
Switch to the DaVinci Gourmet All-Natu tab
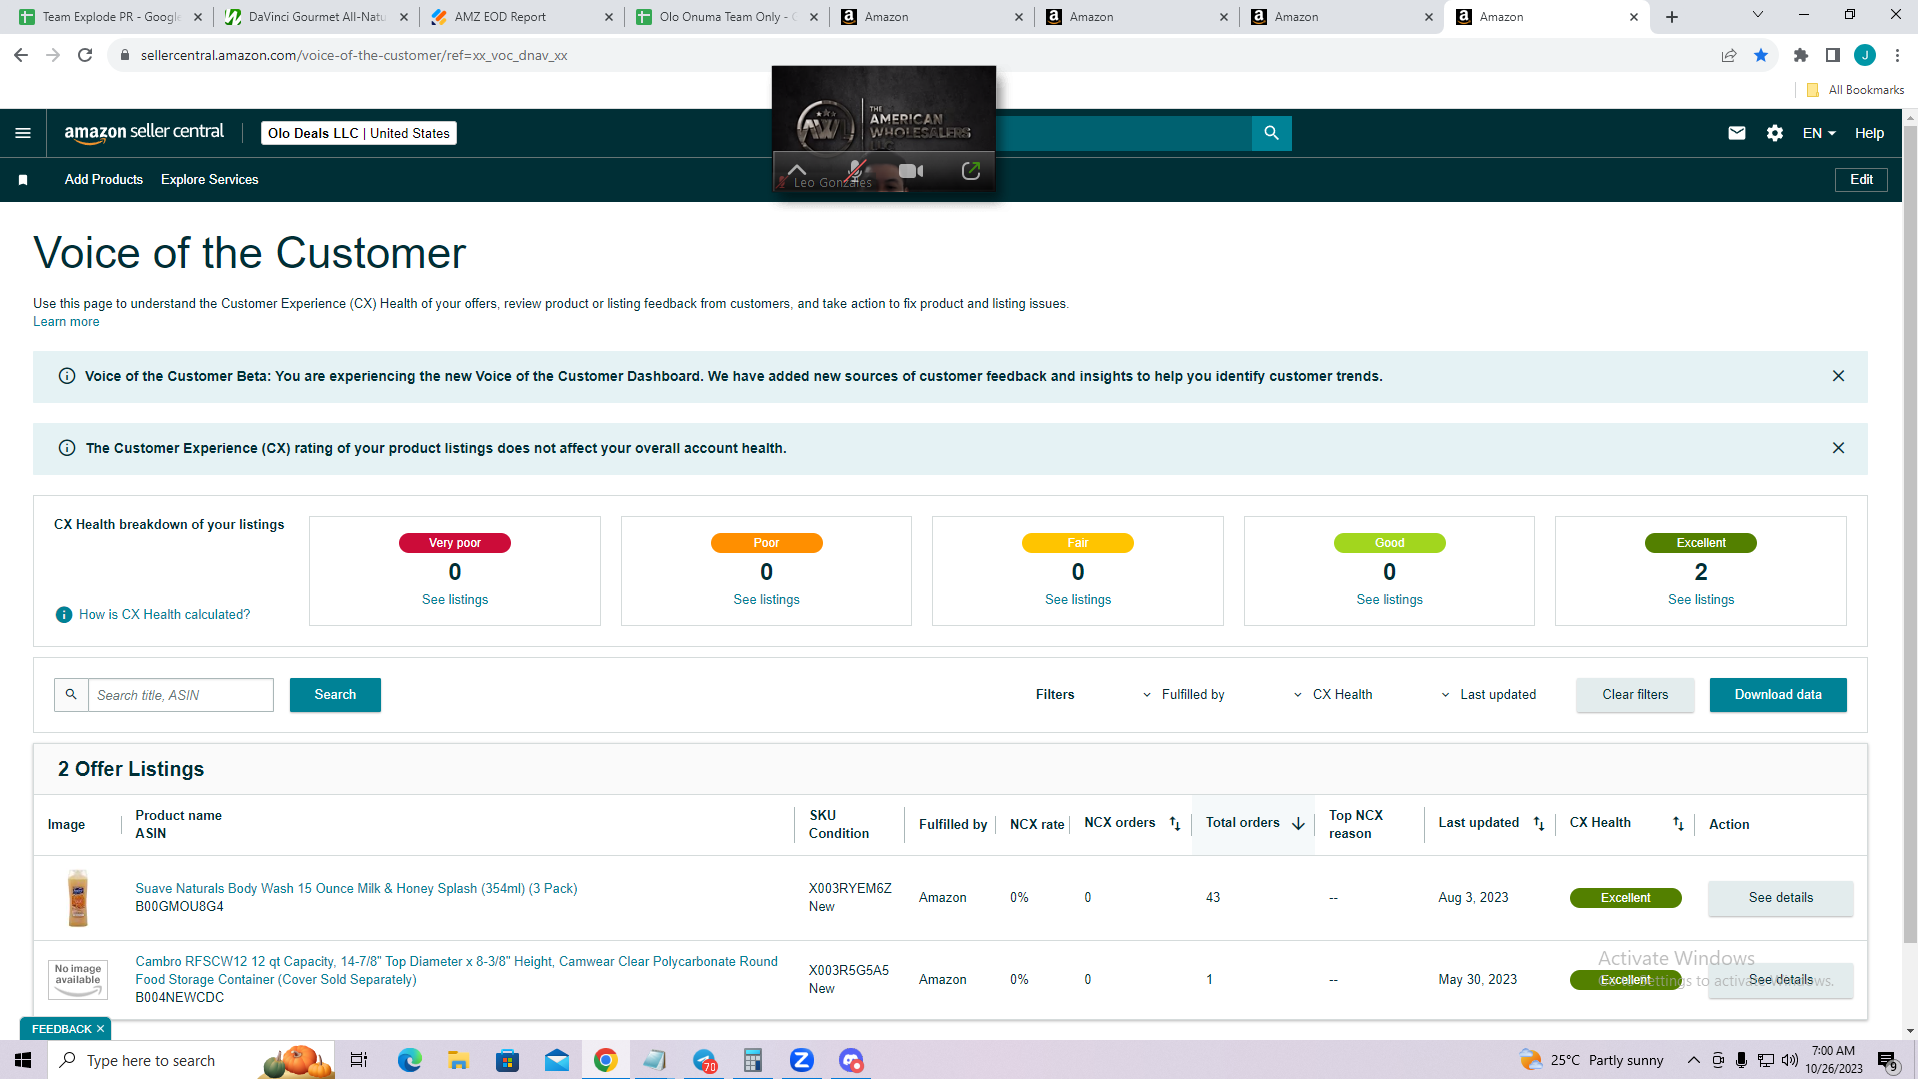pos(316,17)
